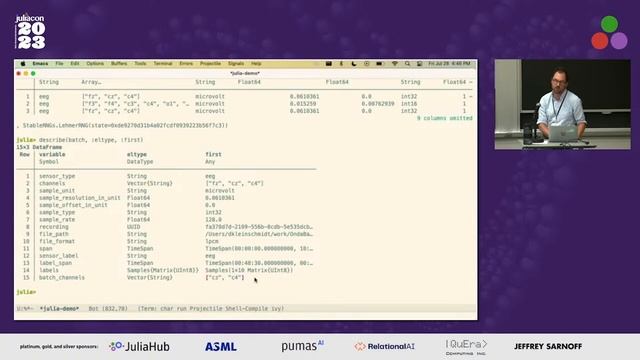The width and height of the screenshot is (640, 360).
Task: Click the speaker video thumbnail
Action: 562,104
